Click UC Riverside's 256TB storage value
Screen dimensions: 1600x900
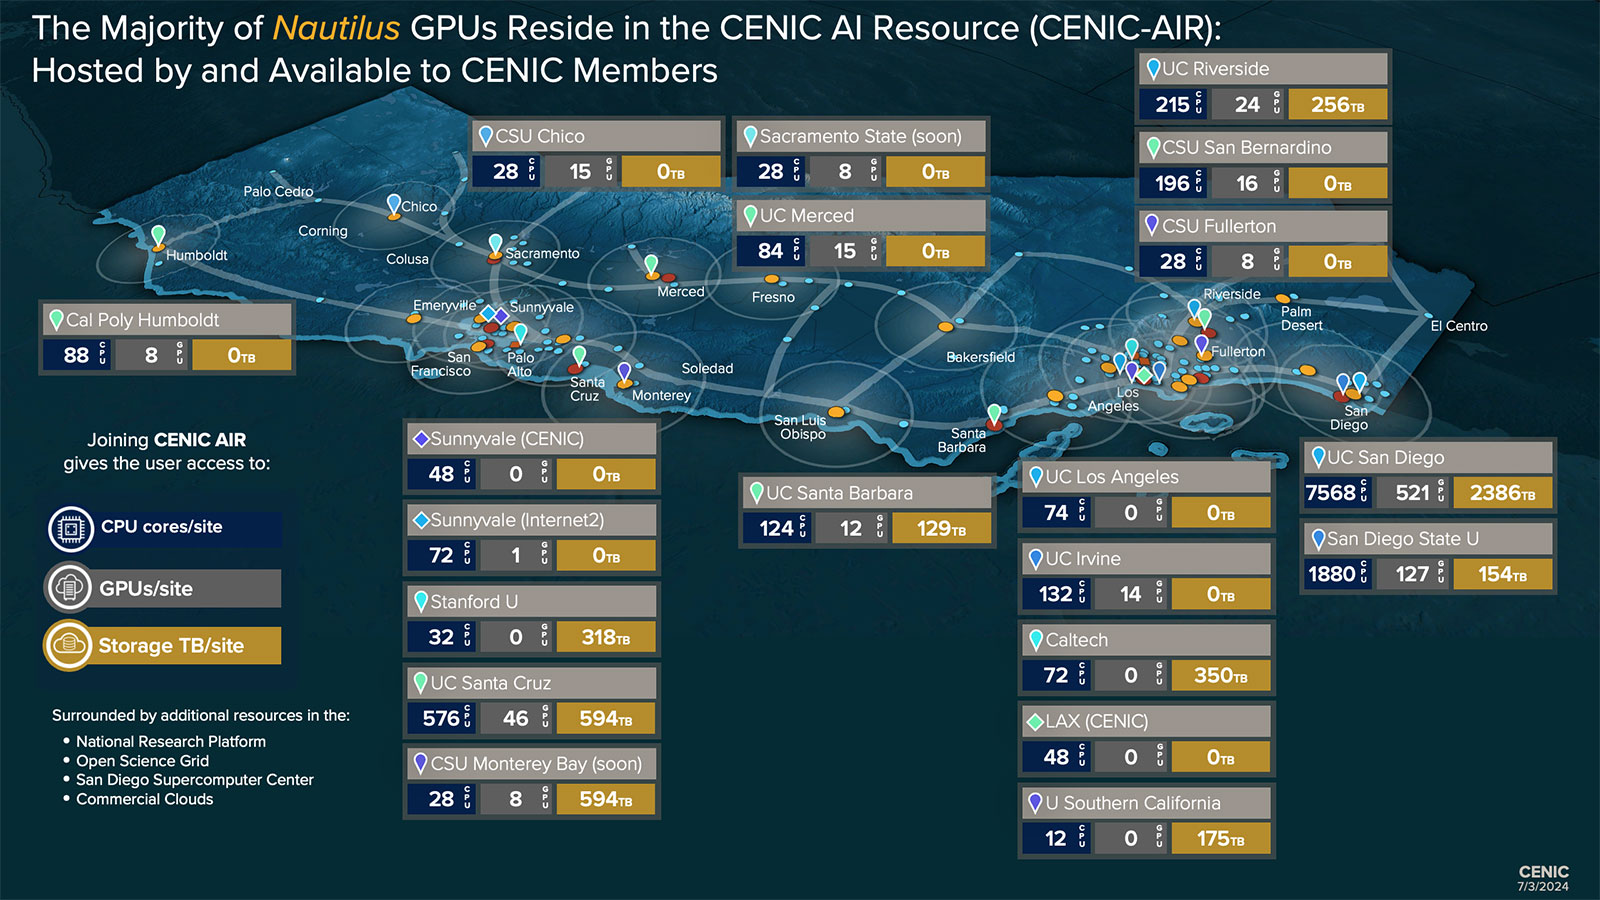pos(1337,104)
